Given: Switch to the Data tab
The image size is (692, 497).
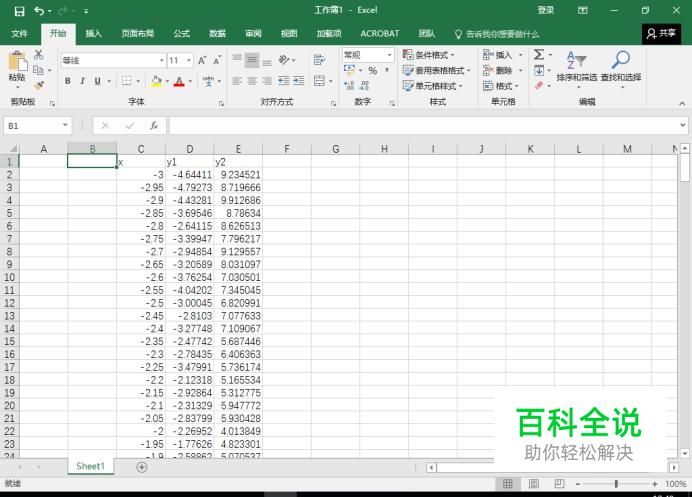Looking at the screenshot, I should [217, 34].
